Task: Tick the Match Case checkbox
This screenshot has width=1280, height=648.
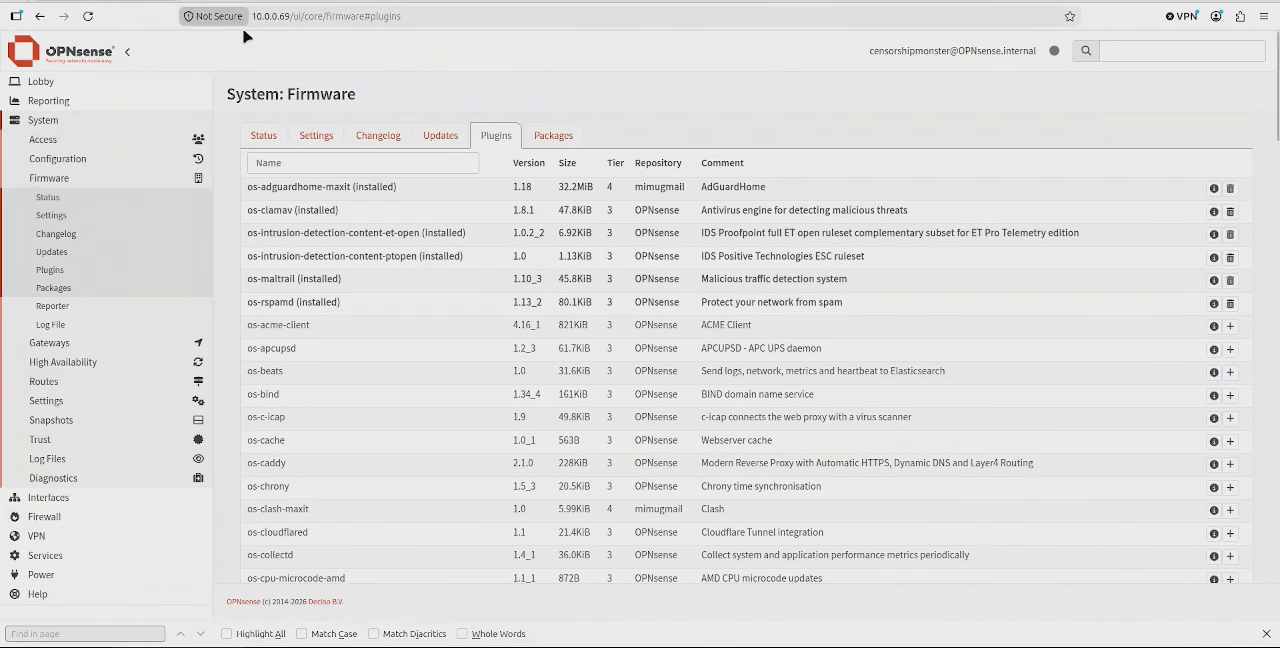Action: tap(302, 634)
